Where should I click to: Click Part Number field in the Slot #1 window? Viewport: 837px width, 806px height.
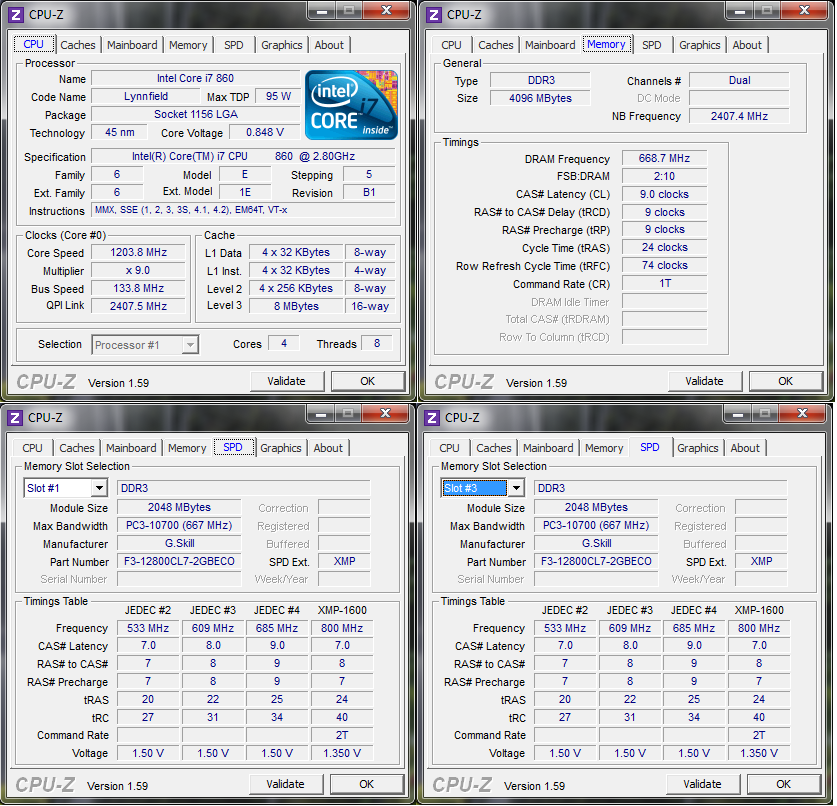click(x=179, y=562)
